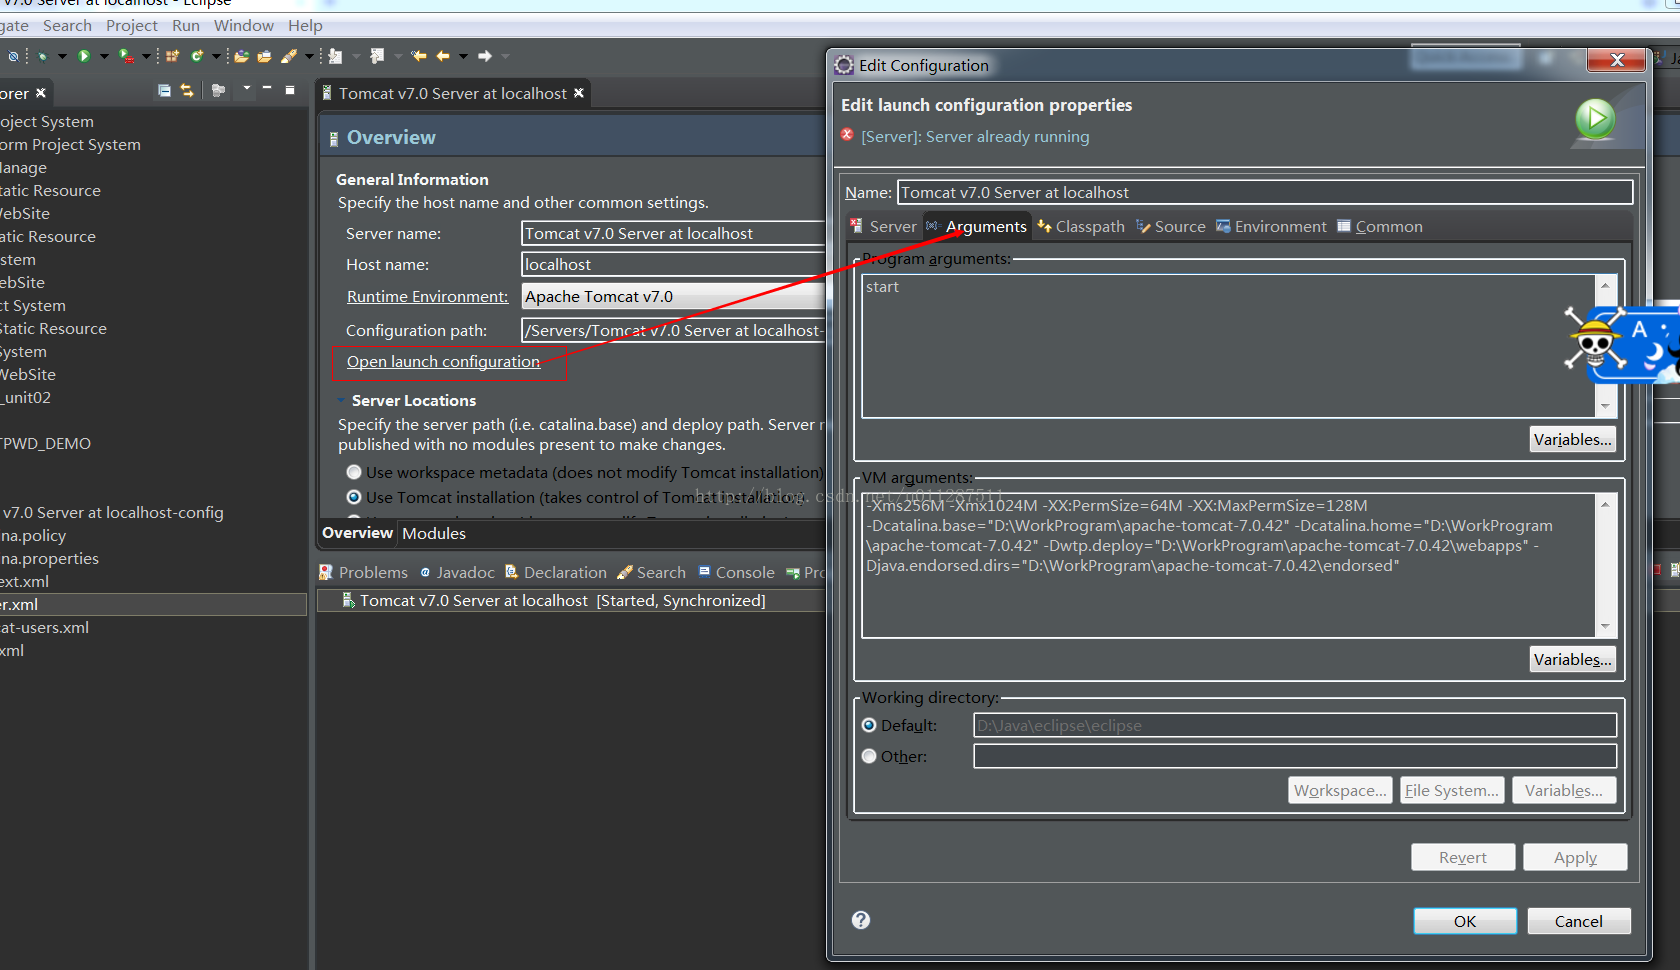
Task: Click the Run External Tools icon
Action: pyautogui.click(x=126, y=56)
